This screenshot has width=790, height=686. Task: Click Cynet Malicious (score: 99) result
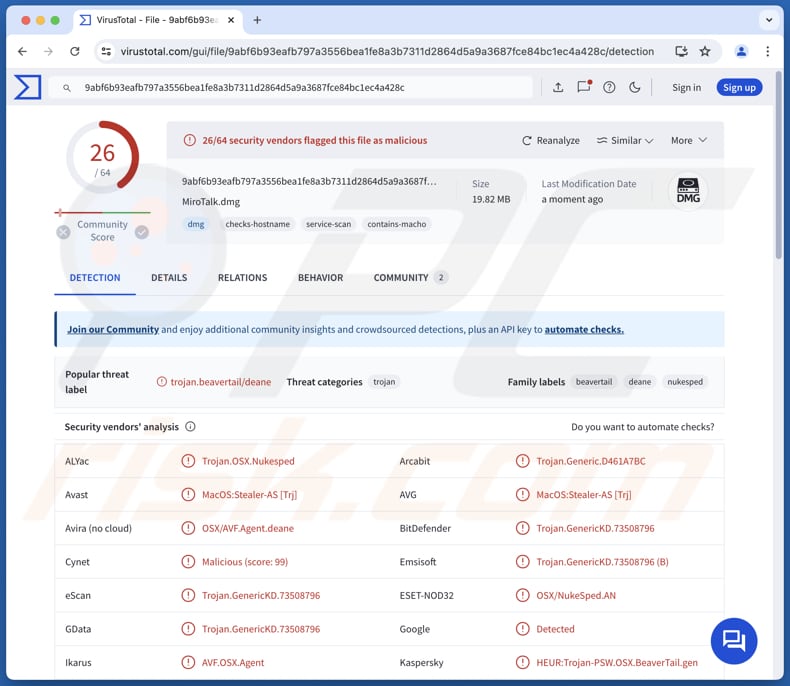[244, 562]
